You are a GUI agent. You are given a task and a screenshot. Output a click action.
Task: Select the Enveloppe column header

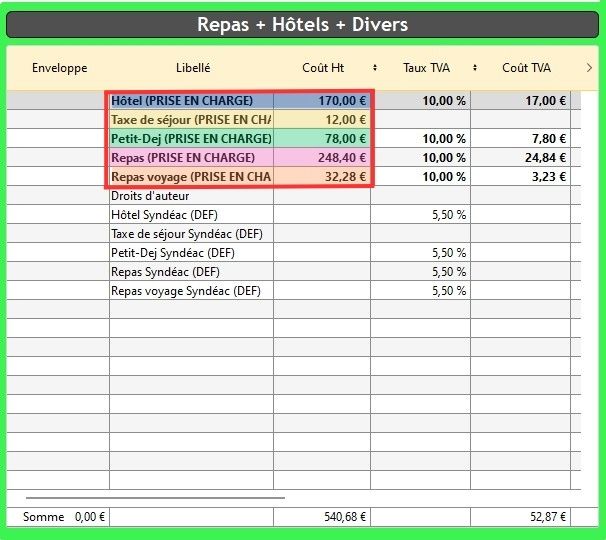60,68
